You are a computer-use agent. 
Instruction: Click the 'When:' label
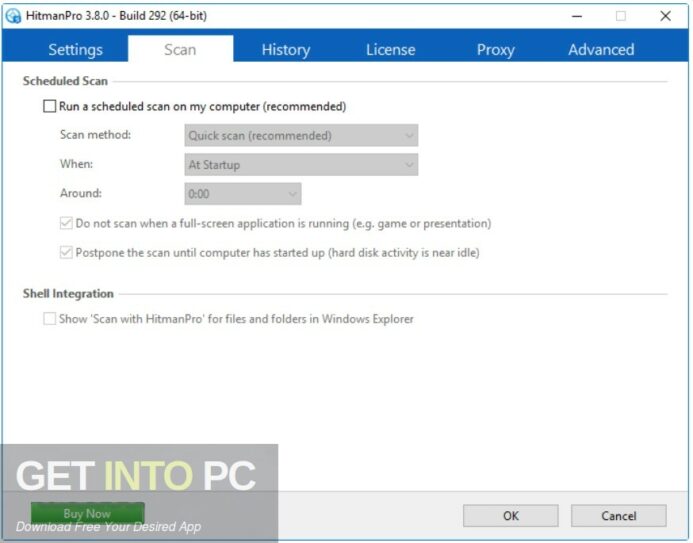(x=76, y=164)
